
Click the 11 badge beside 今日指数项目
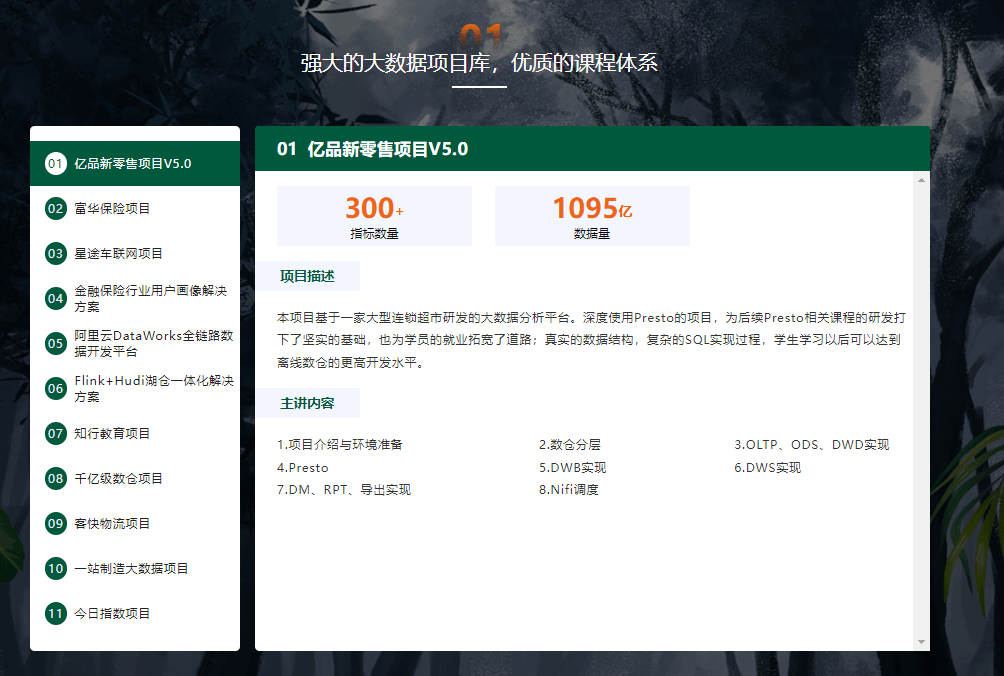[x=56, y=613]
